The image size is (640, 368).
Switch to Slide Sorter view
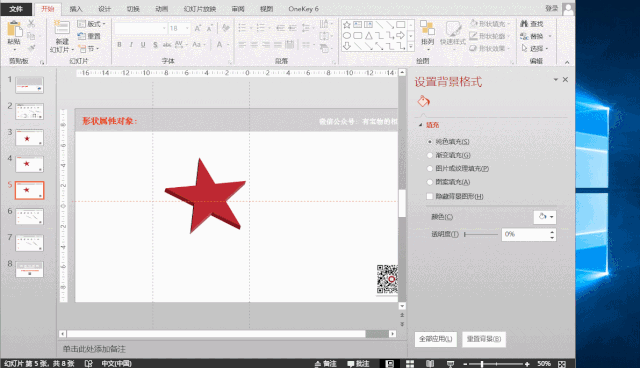tap(410, 364)
